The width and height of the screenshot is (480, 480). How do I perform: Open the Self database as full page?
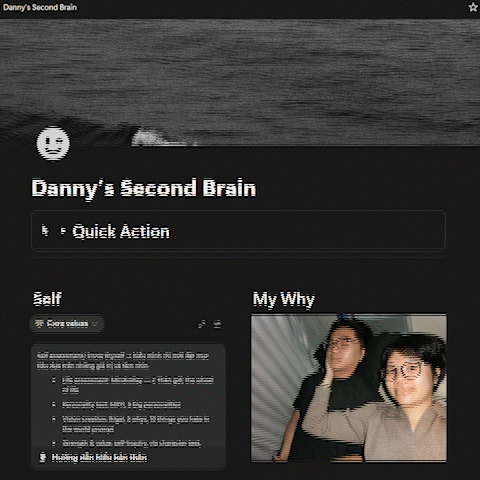coord(202,324)
